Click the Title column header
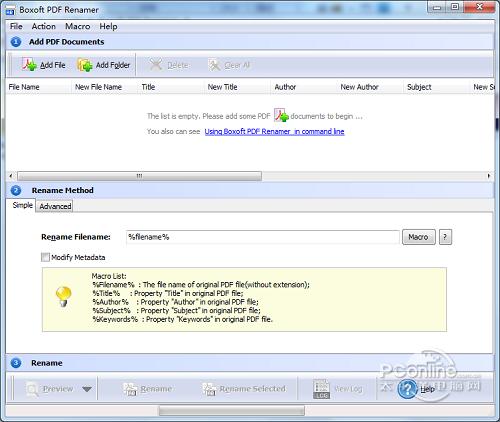 pos(171,87)
